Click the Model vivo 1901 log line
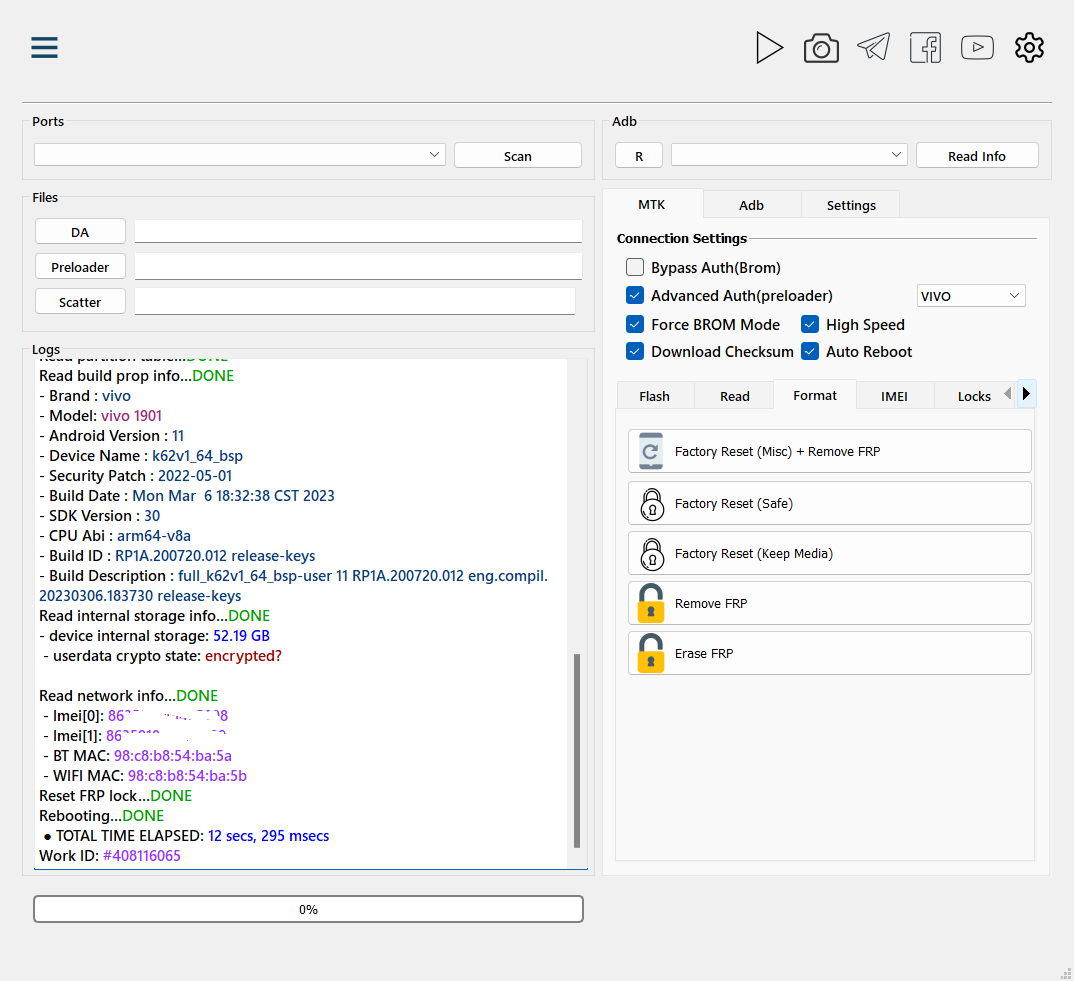This screenshot has height=981, width=1074. tap(101, 415)
